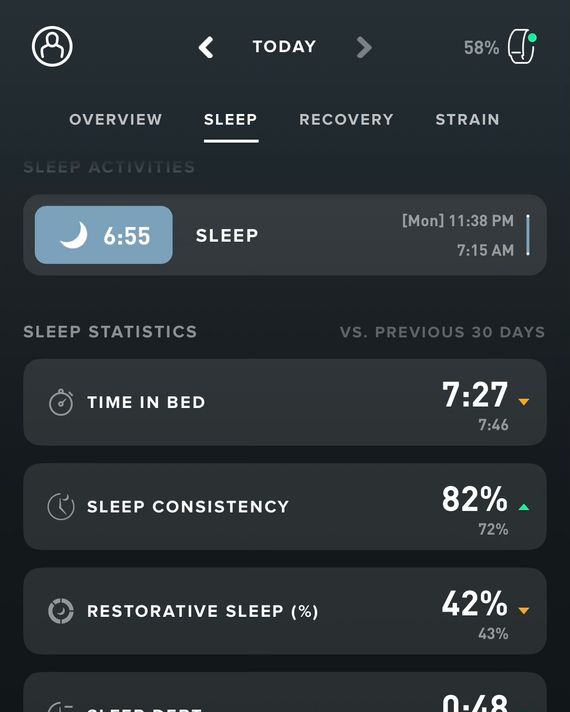The height and width of the screenshot is (712, 570).
Task: Tap the Restorative Sleep ring icon
Action: pyautogui.click(x=61, y=611)
